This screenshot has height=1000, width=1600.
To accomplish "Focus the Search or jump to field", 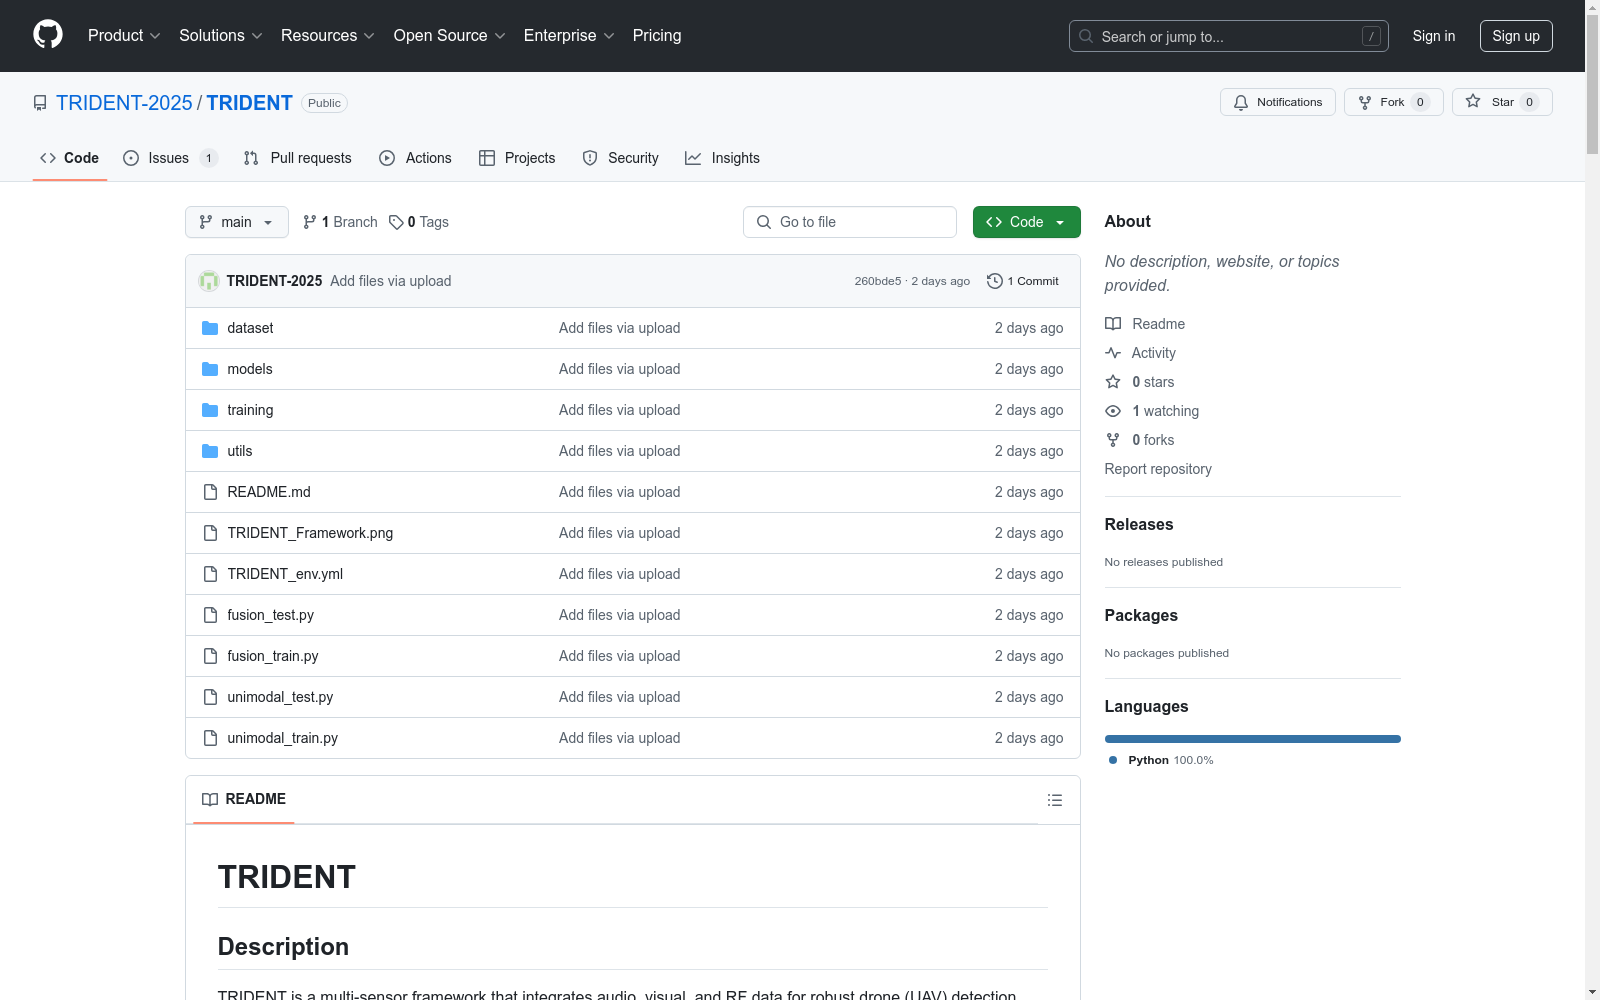I will (x=1229, y=36).
